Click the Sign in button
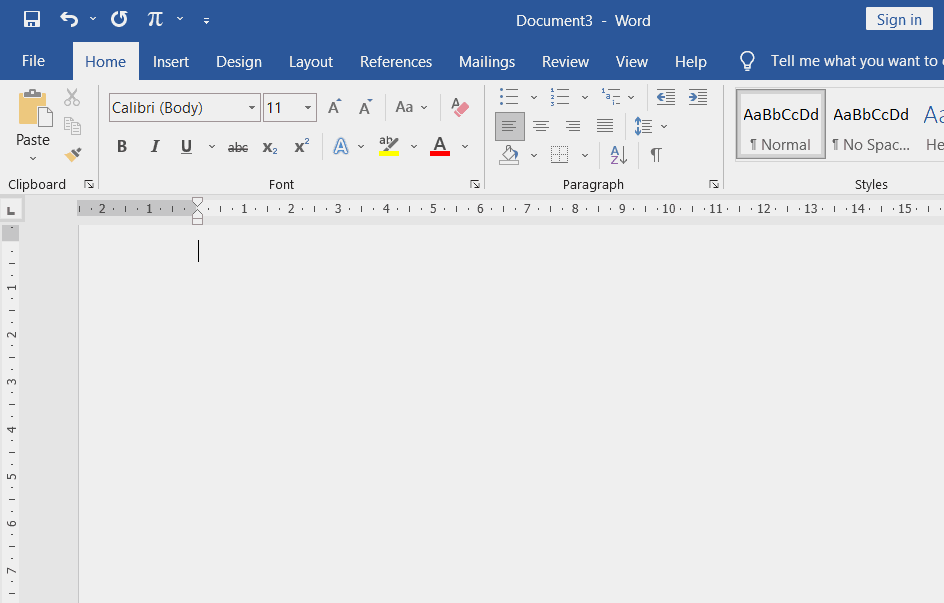The width and height of the screenshot is (944, 603). coord(899,19)
